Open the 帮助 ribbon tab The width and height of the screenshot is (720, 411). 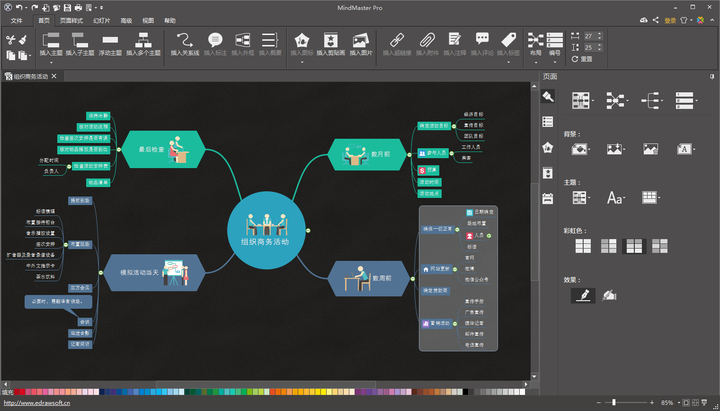[x=170, y=21]
